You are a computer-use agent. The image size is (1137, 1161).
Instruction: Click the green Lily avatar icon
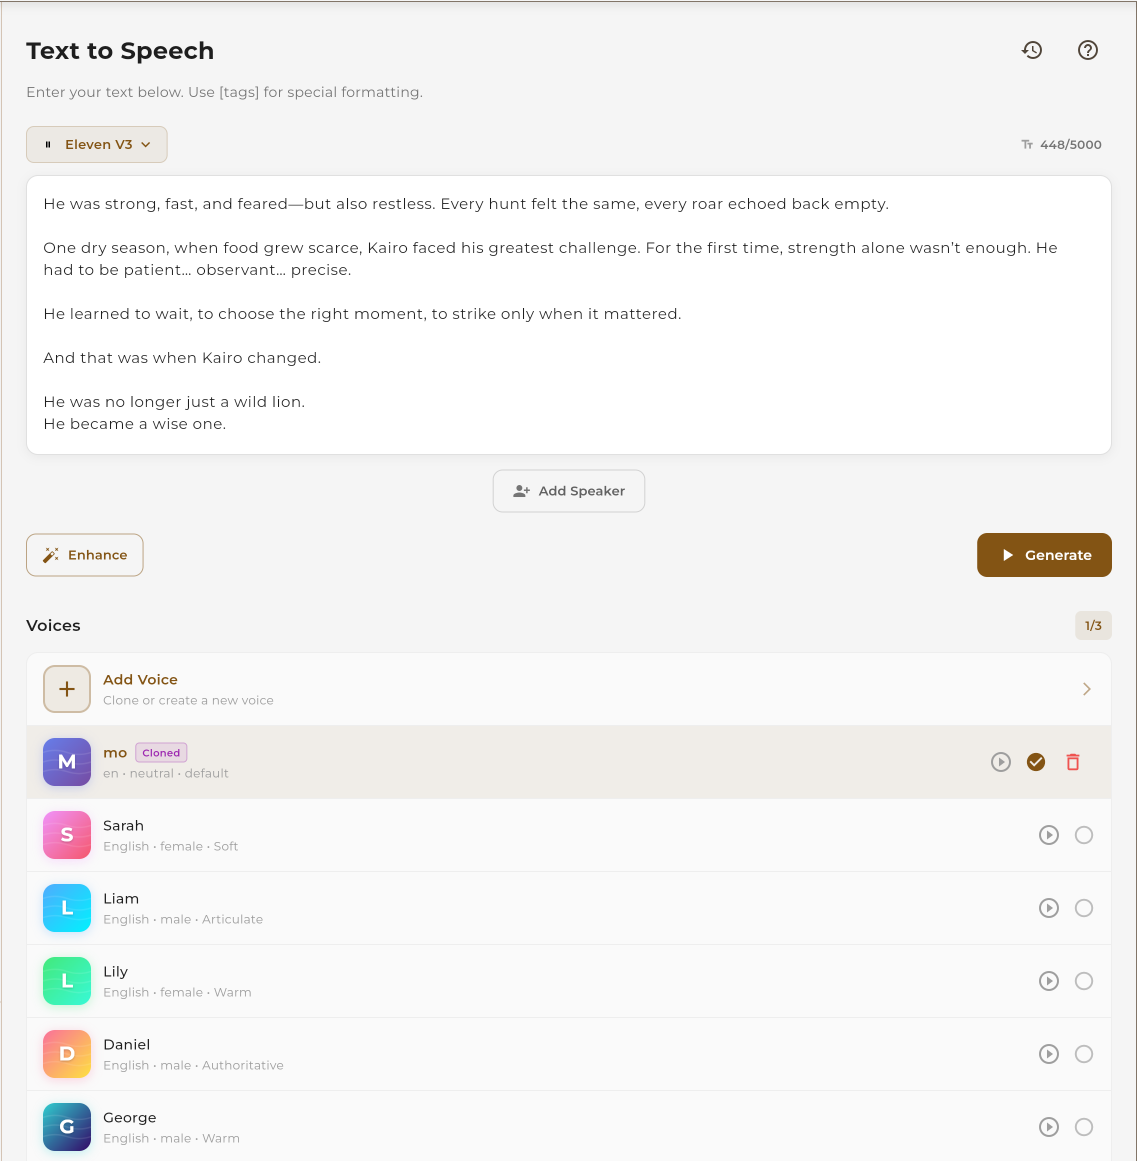[67, 980]
